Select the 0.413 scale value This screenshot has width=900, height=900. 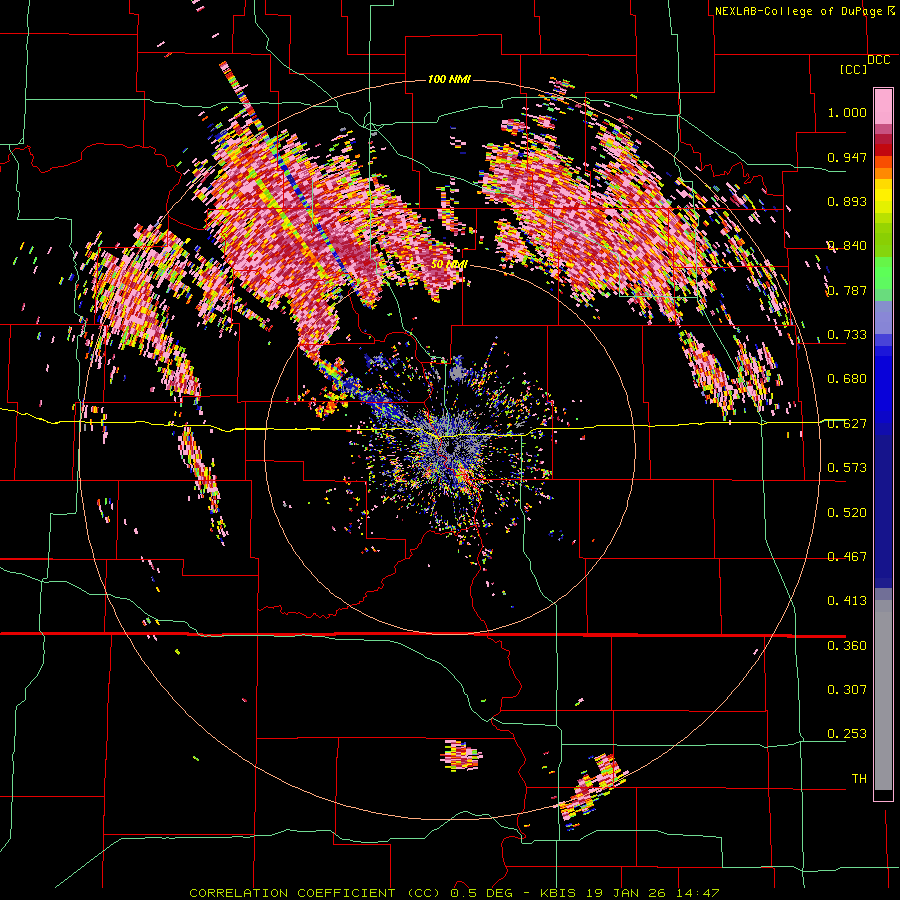847,601
